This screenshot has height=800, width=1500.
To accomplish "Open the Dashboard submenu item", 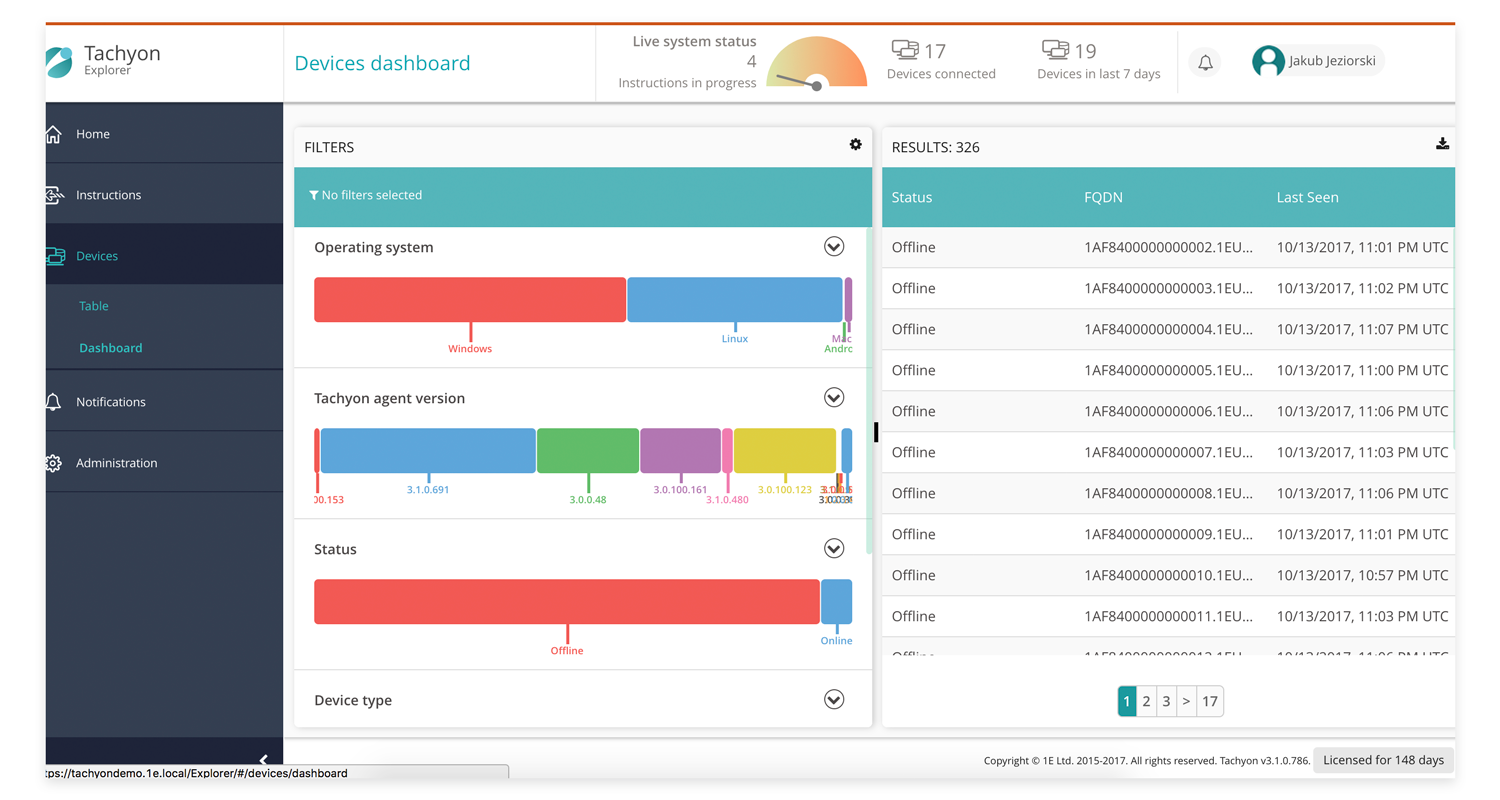I will pos(111,348).
